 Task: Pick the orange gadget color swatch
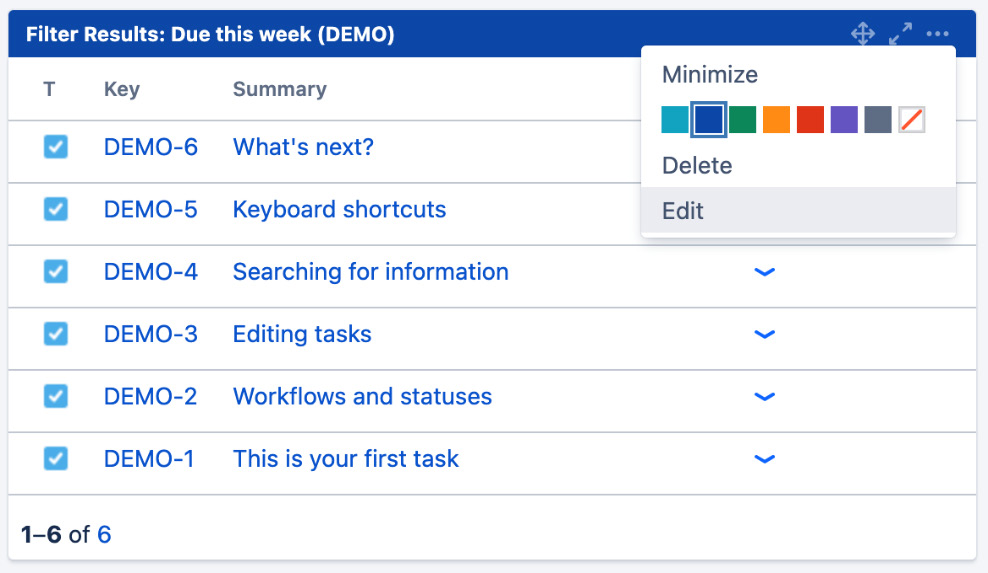(x=776, y=120)
